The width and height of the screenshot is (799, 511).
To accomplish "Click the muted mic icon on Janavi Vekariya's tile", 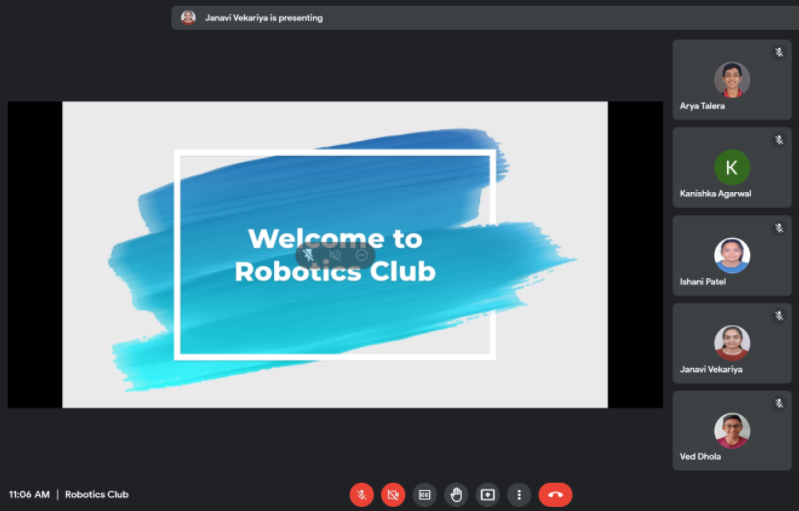I will 779,316.
